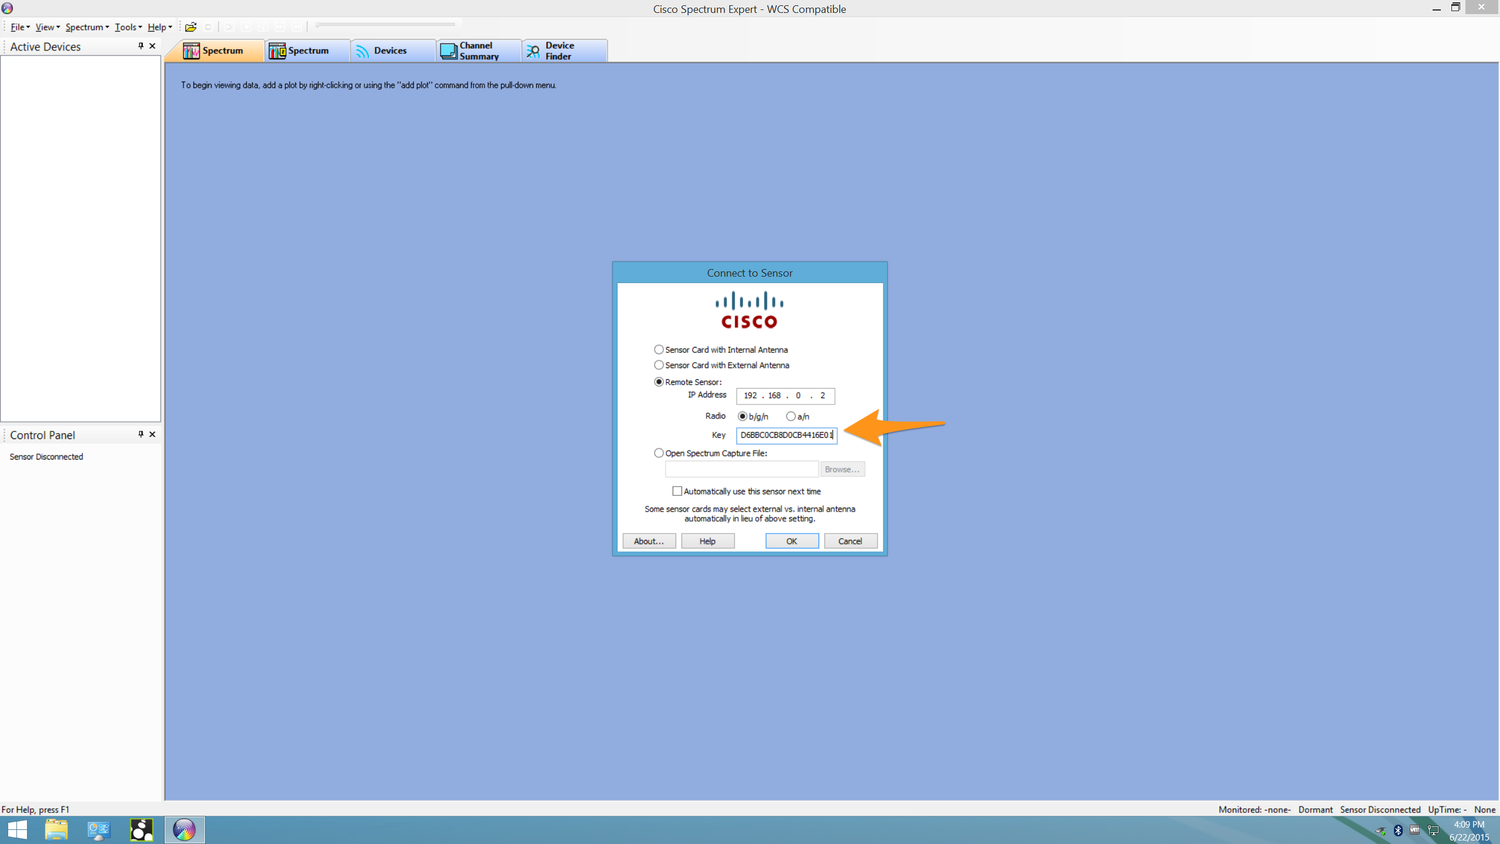Select Sensor Card with External Antenna
Viewport: 1500px width, 844px height.
[x=659, y=366]
